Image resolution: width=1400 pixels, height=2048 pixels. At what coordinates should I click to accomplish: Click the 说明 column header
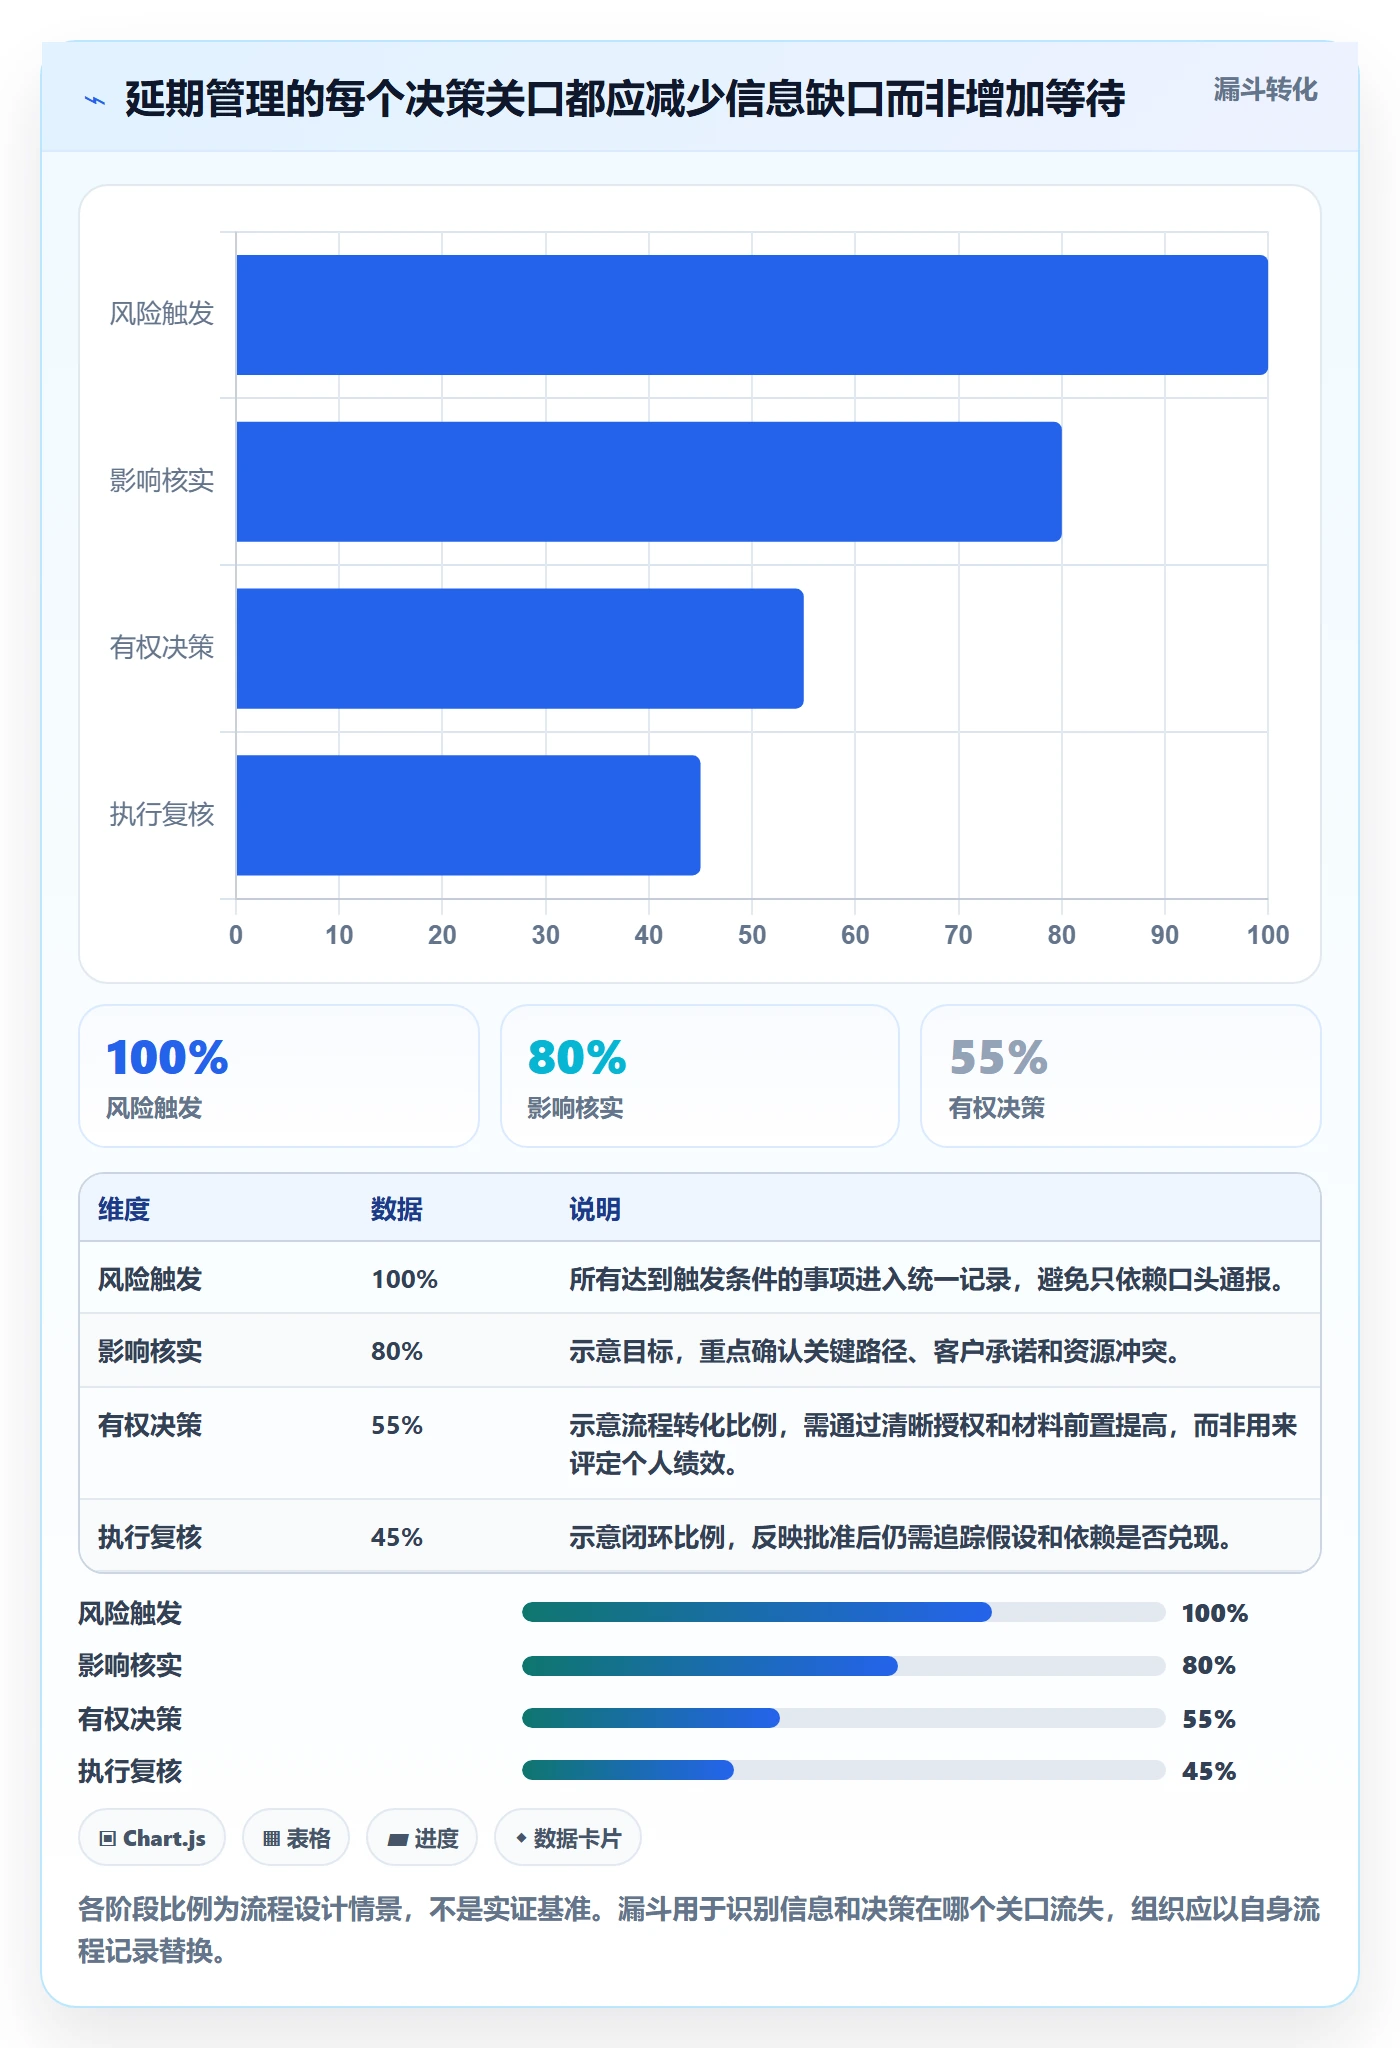point(595,1209)
